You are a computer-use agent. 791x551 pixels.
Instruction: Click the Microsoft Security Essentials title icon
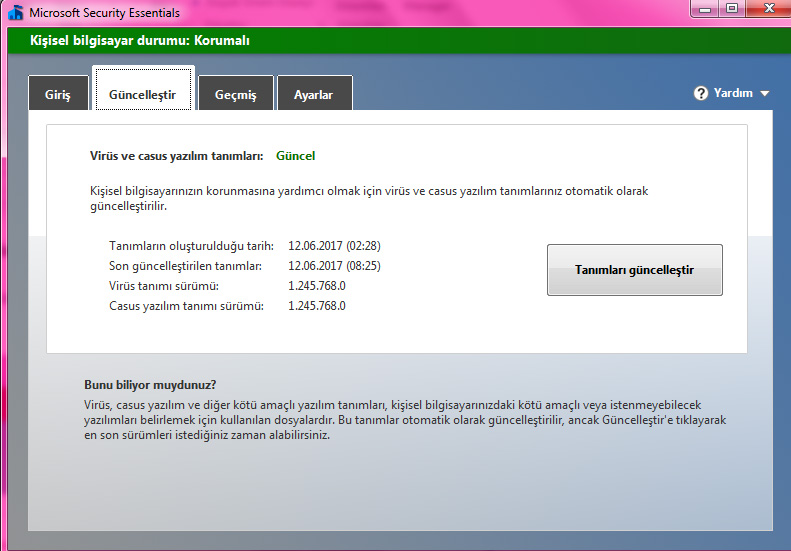click(x=16, y=12)
